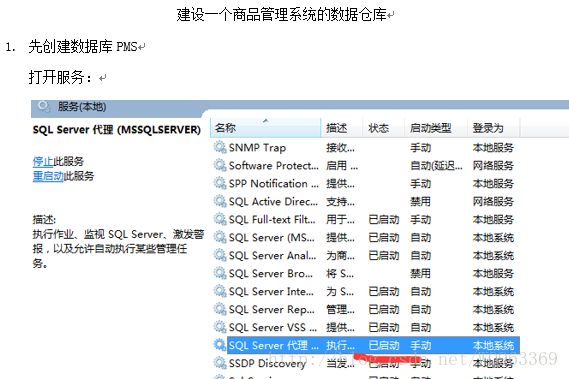
Task: Click the gear icon beside SQL Full-text Filt...
Action: 220,219
